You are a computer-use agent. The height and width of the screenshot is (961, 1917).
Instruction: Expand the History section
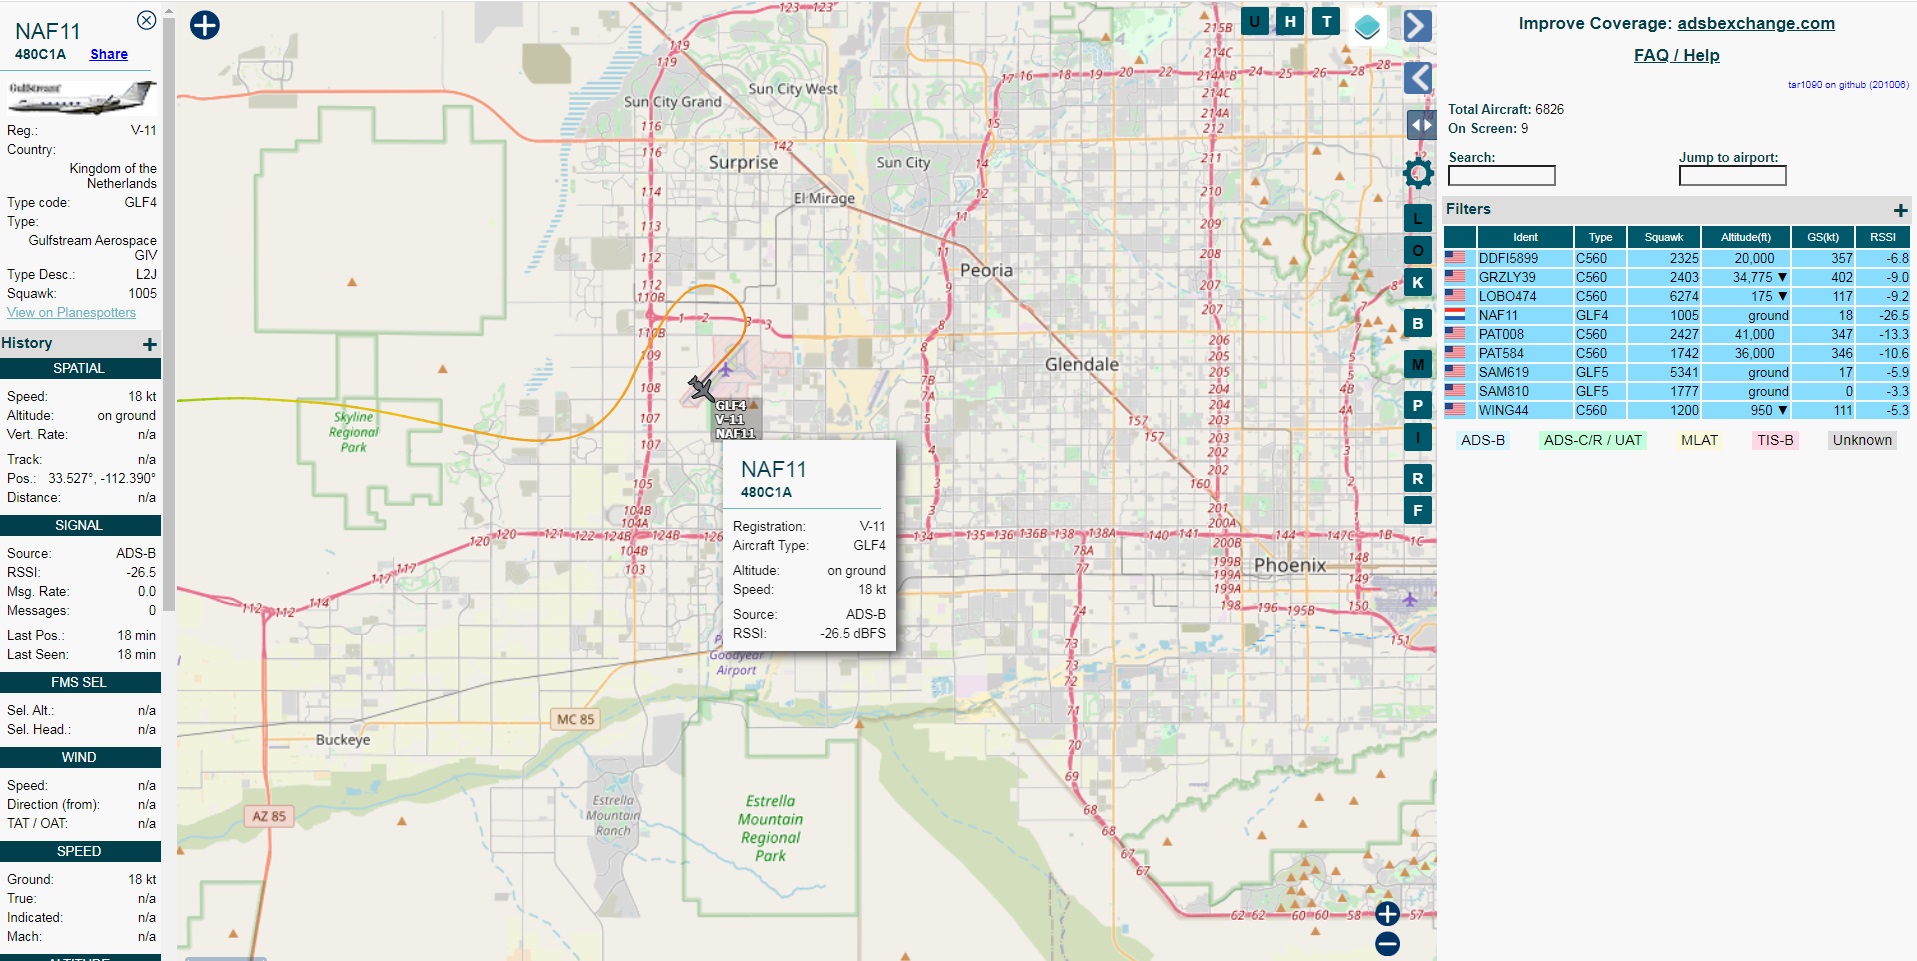(150, 344)
